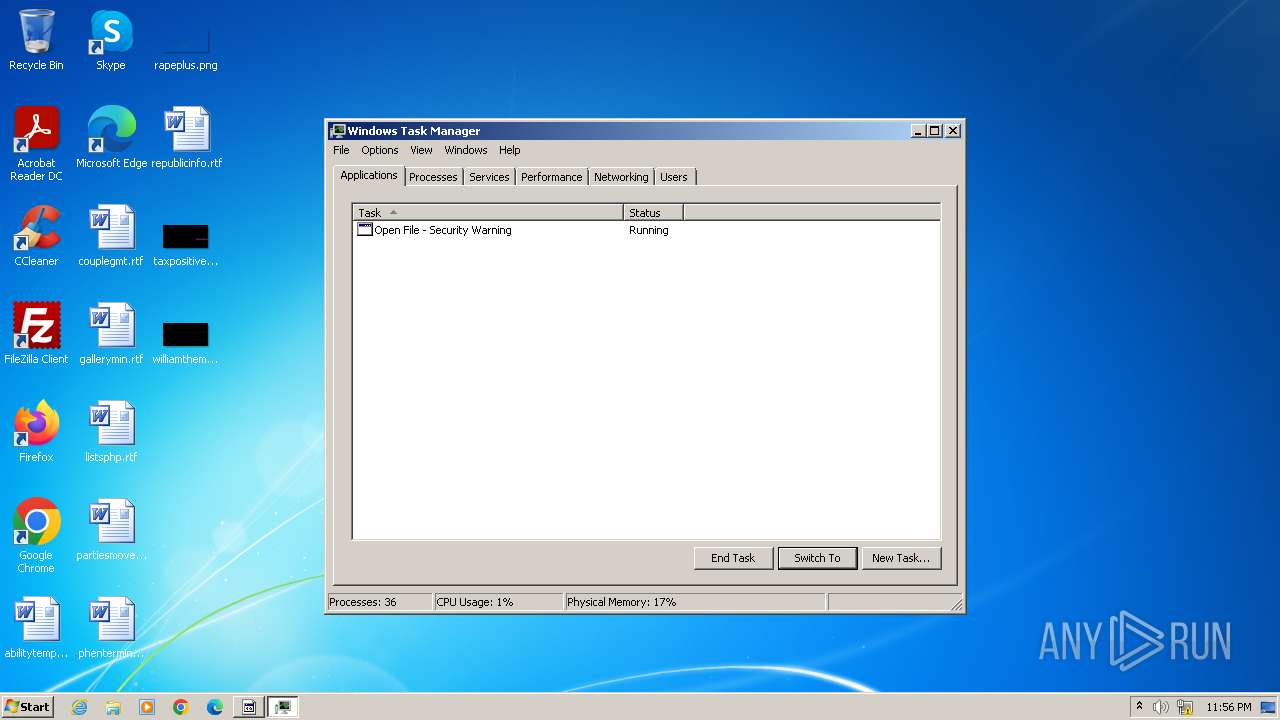Select gallerymin.rtf document icon
The image size is (1280, 720).
coord(111,334)
